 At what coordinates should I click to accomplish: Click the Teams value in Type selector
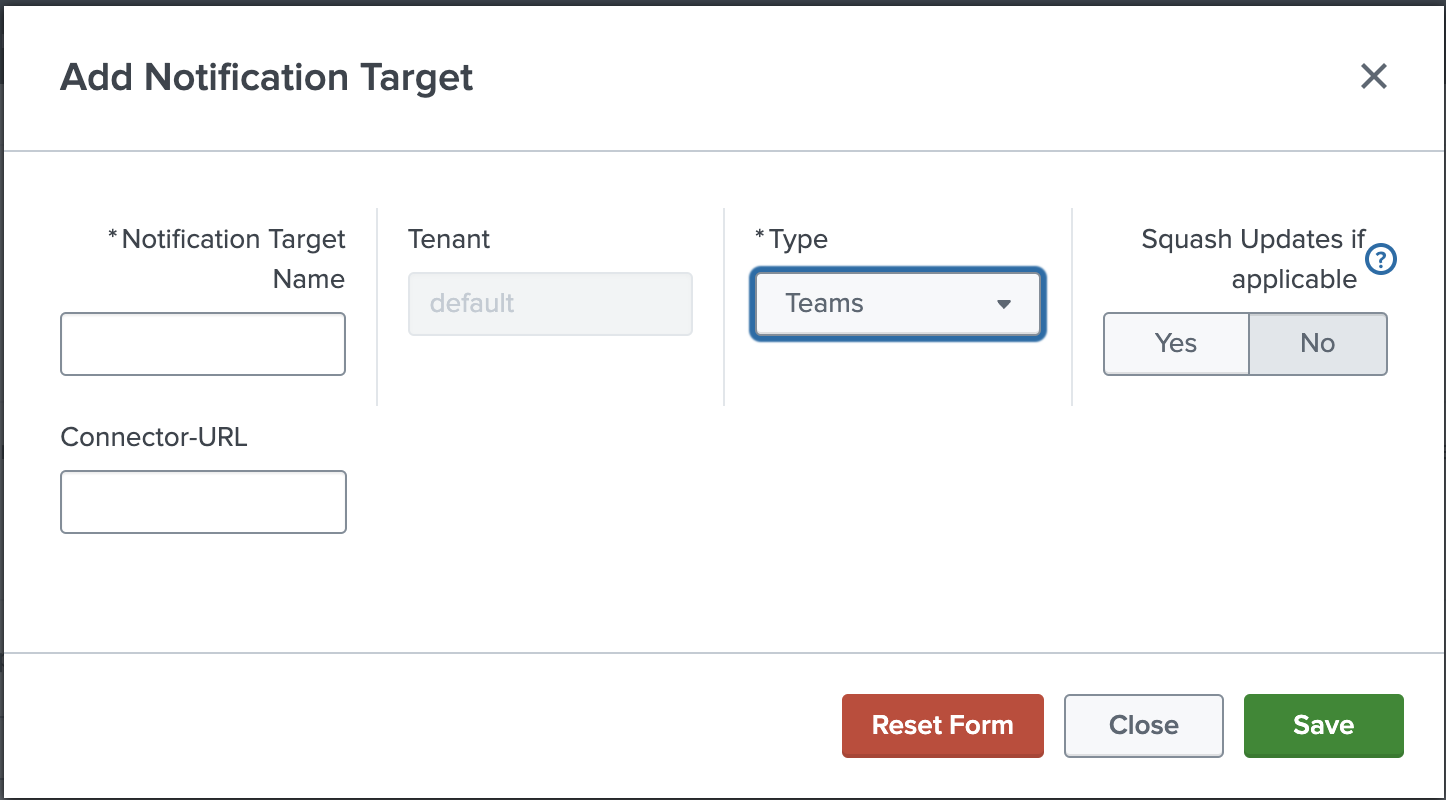[825, 304]
